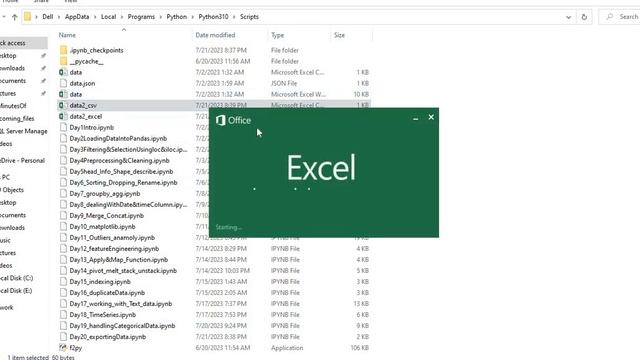This screenshot has height=360, width=640.
Task: Click Excel icon of data CSV file
Action: point(63,72)
